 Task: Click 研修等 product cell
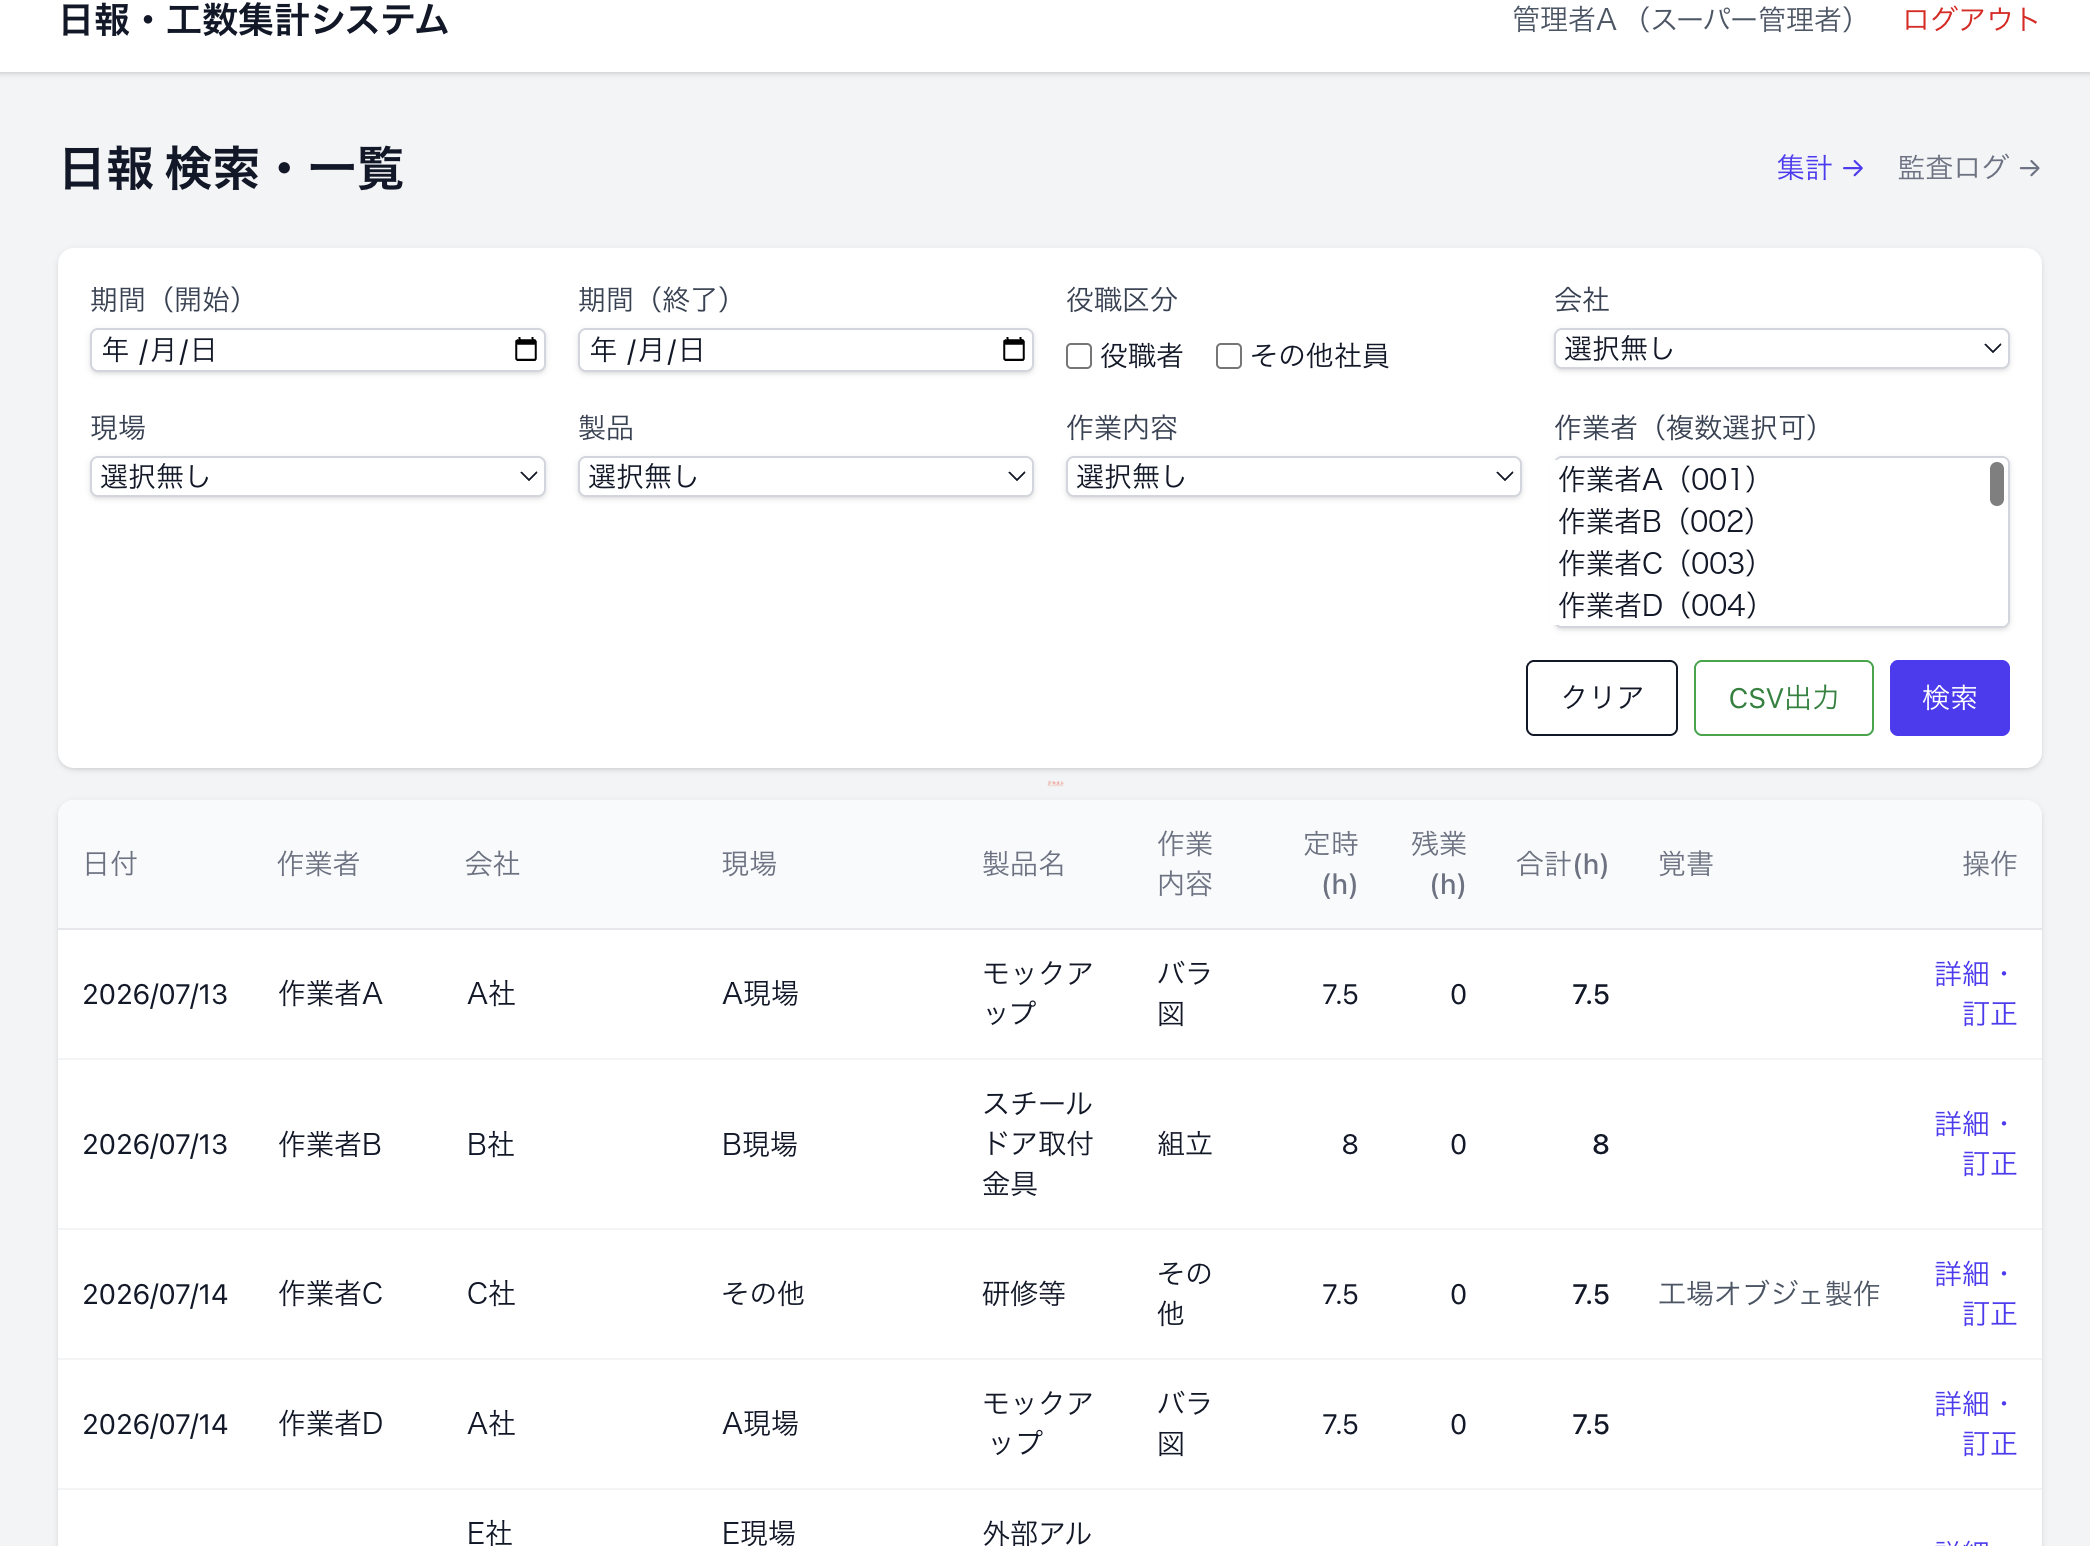click(x=1024, y=1294)
